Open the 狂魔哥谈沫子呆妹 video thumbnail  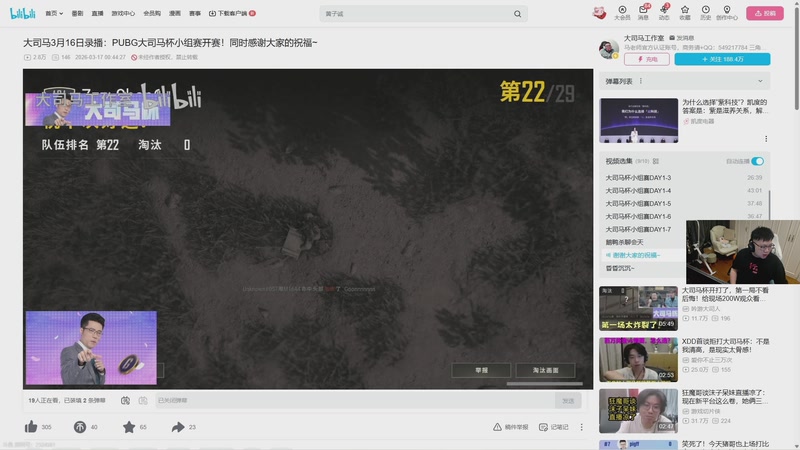[x=638, y=411]
